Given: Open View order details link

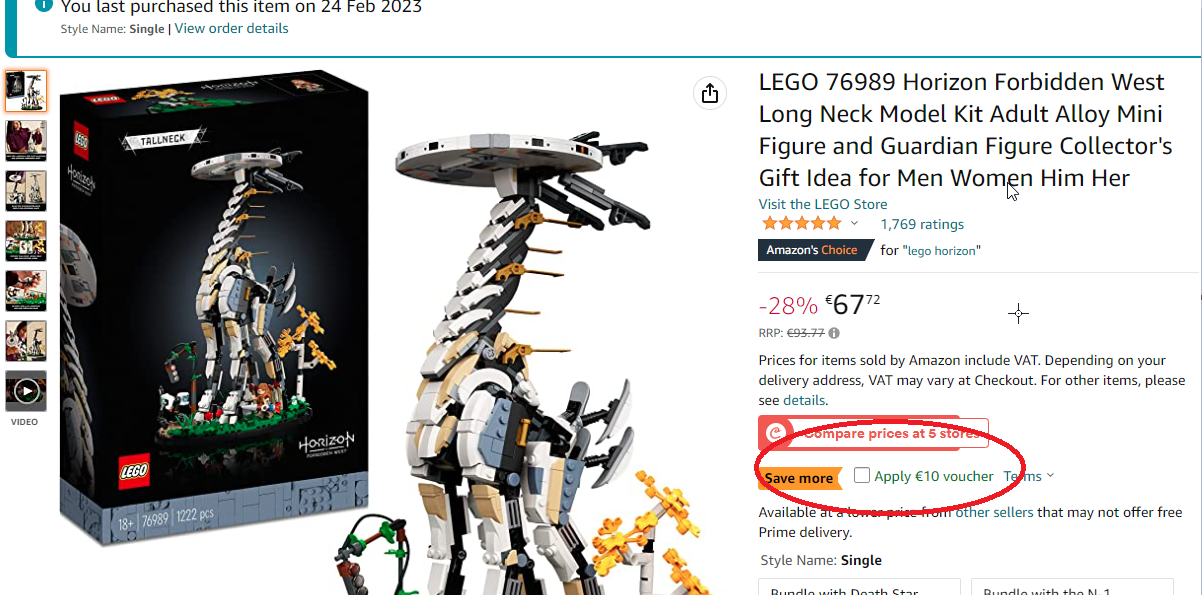Looking at the screenshot, I should pos(231,29).
